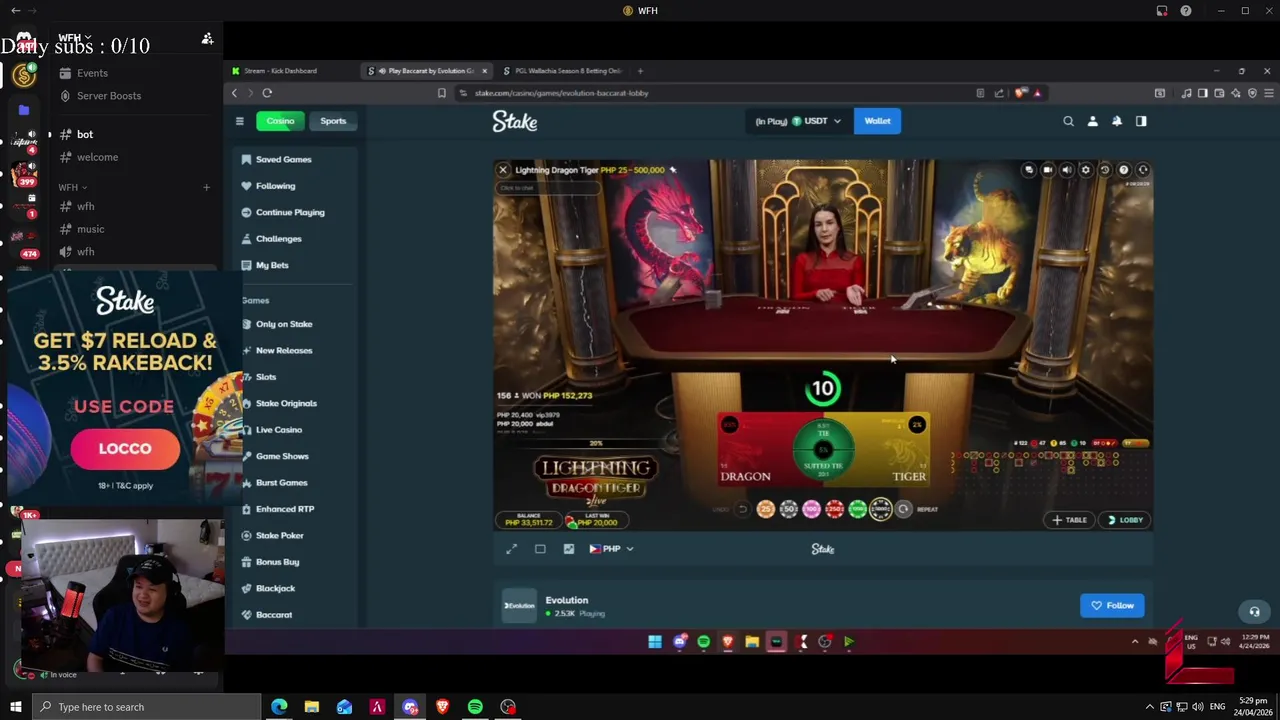Open the game history clock icon

pos(1104,170)
